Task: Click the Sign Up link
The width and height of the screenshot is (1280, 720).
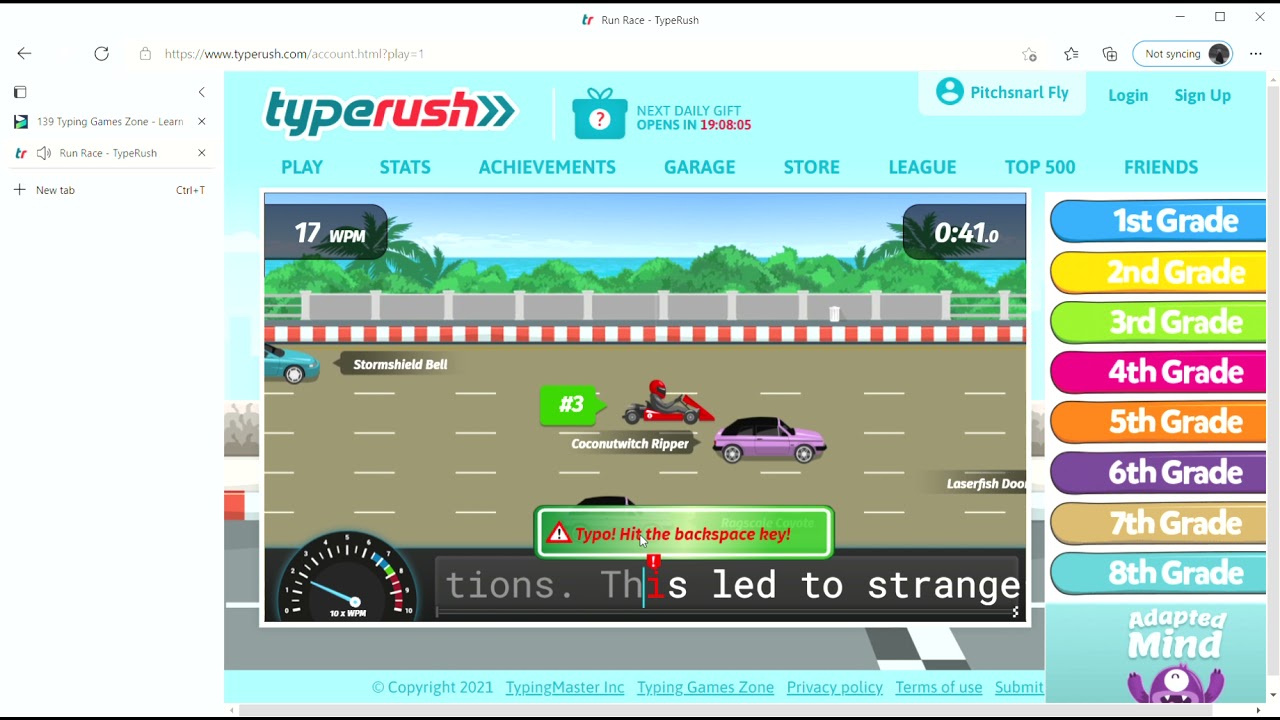Action: coord(1202,95)
